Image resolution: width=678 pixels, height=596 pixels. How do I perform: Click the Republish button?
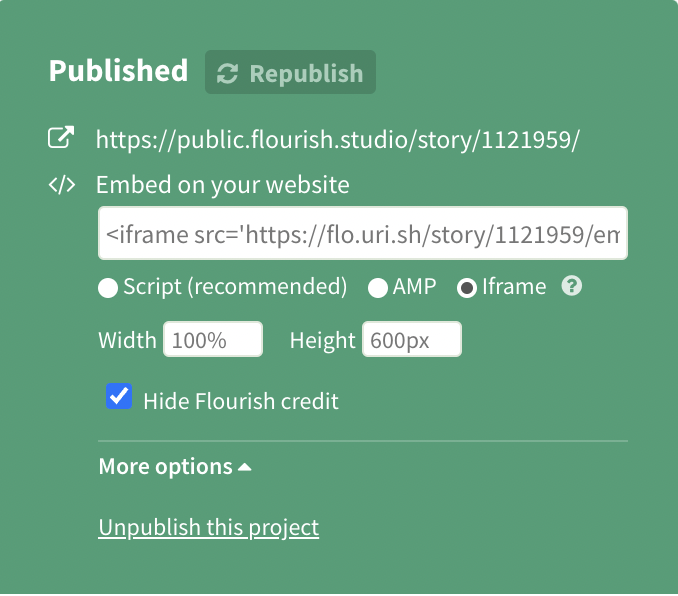(x=290, y=72)
